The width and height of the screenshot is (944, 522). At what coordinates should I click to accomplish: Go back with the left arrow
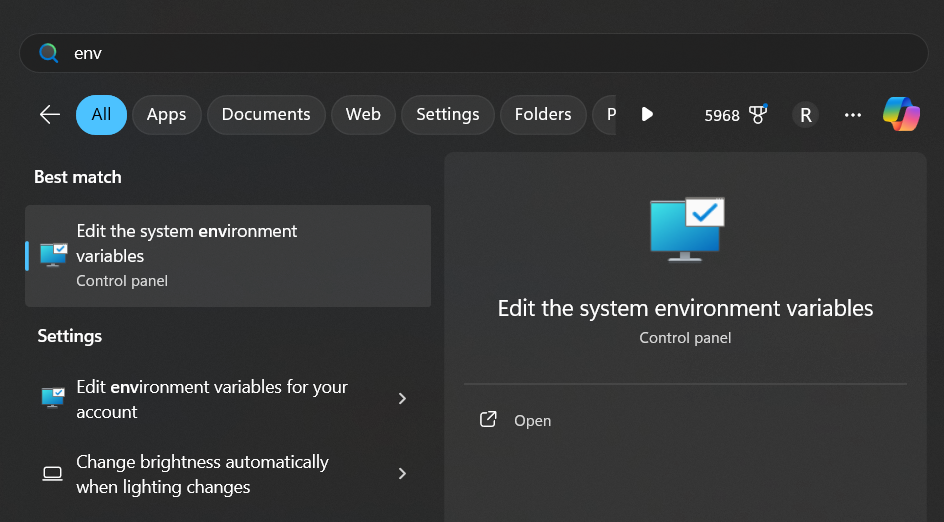tap(49, 114)
